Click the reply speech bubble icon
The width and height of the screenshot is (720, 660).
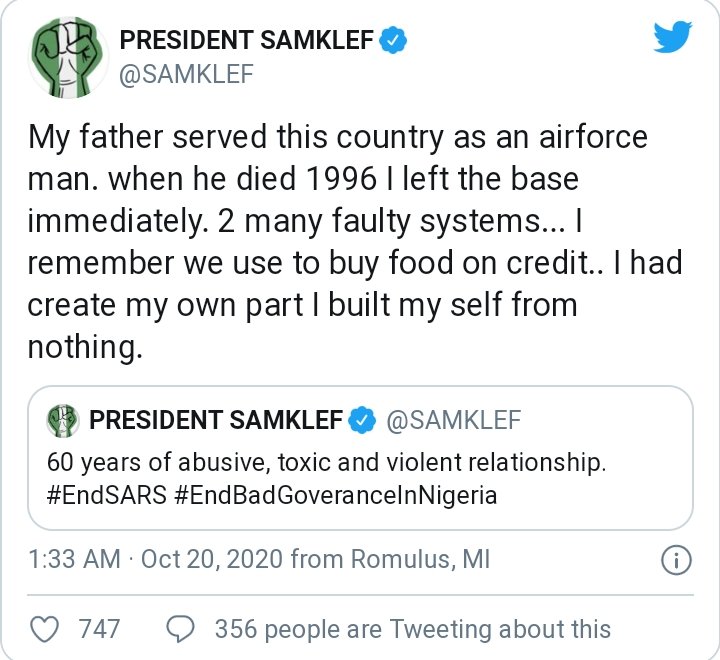click(180, 628)
